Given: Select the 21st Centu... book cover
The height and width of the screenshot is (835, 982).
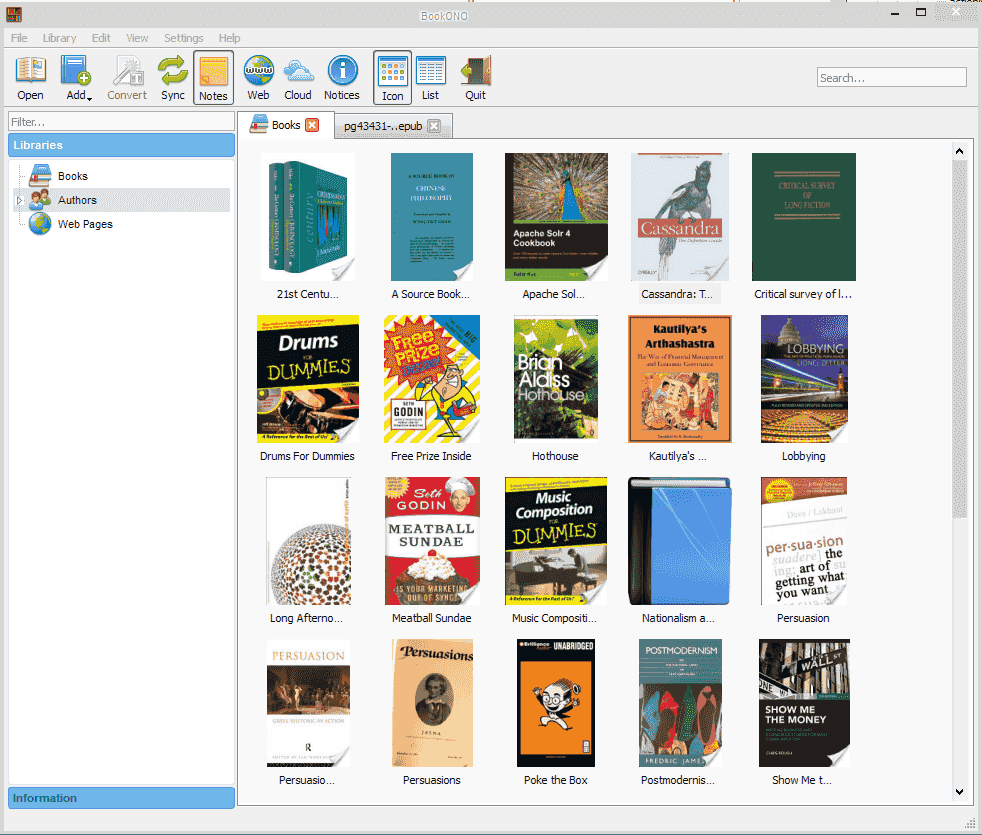Looking at the screenshot, I should [x=308, y=217].
